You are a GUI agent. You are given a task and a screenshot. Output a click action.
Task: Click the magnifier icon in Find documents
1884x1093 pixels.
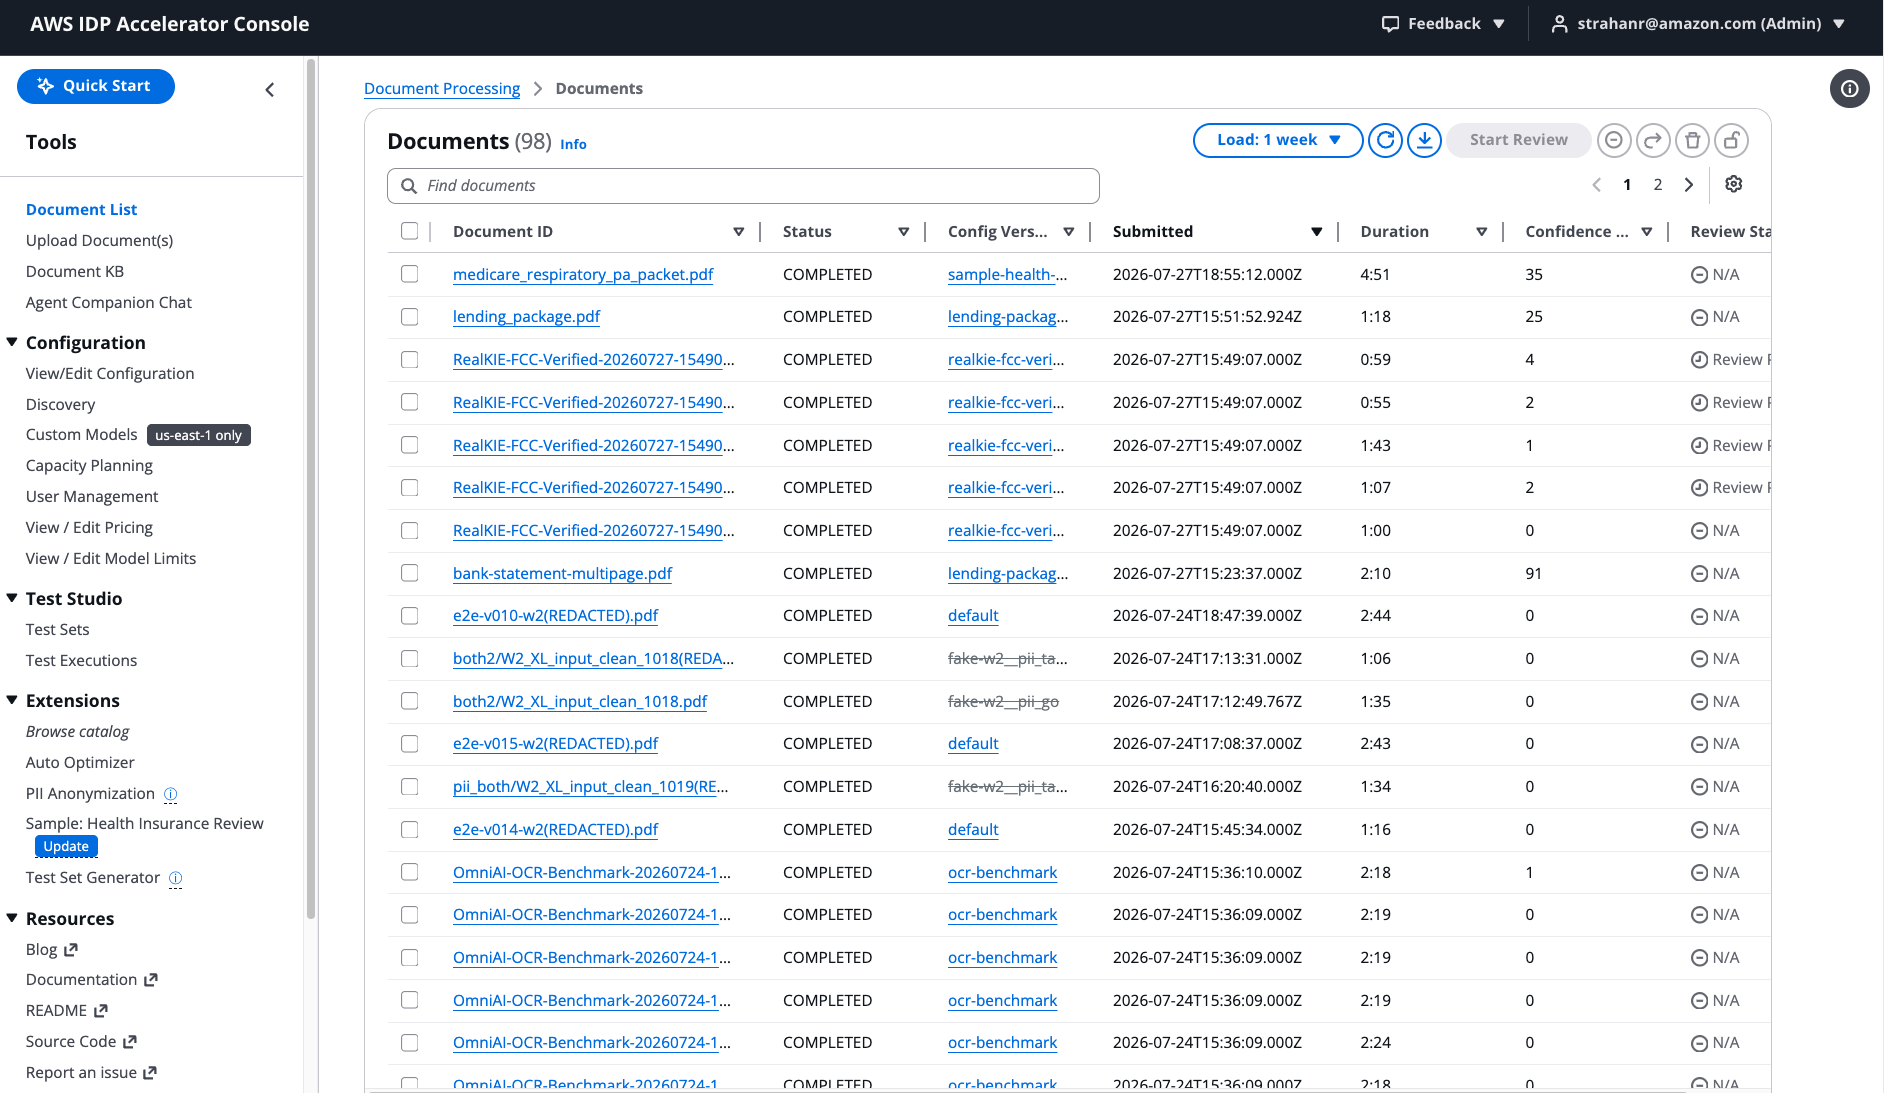[409, 186]
